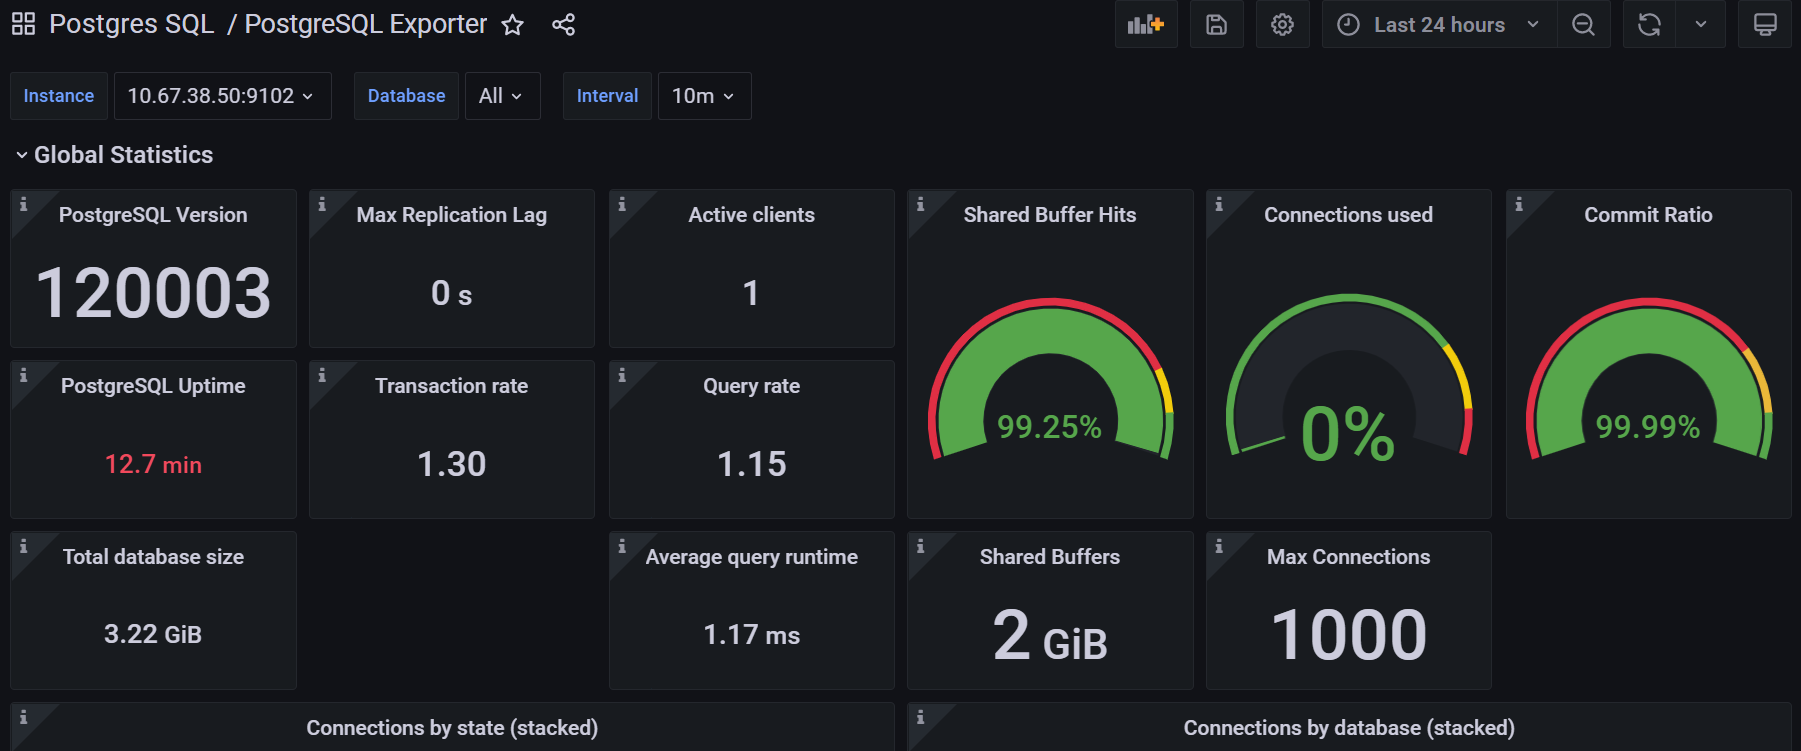The height and width of the screenshot is (751, 1801).
Task: Open Total database size panel title menu
Action: point(153,557)
